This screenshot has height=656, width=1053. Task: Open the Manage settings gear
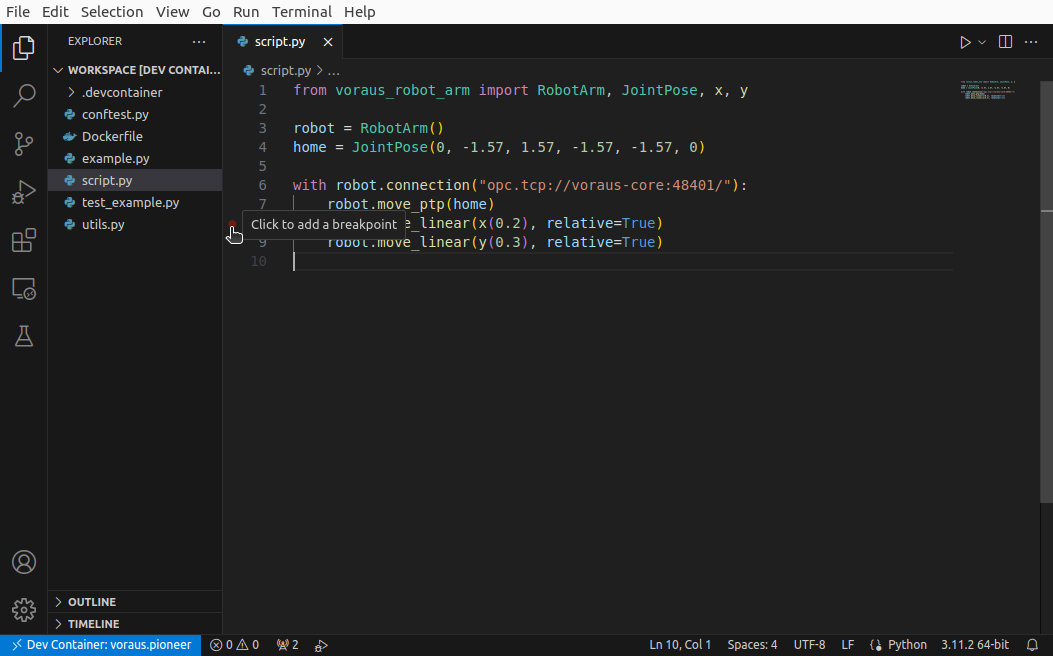24,610
